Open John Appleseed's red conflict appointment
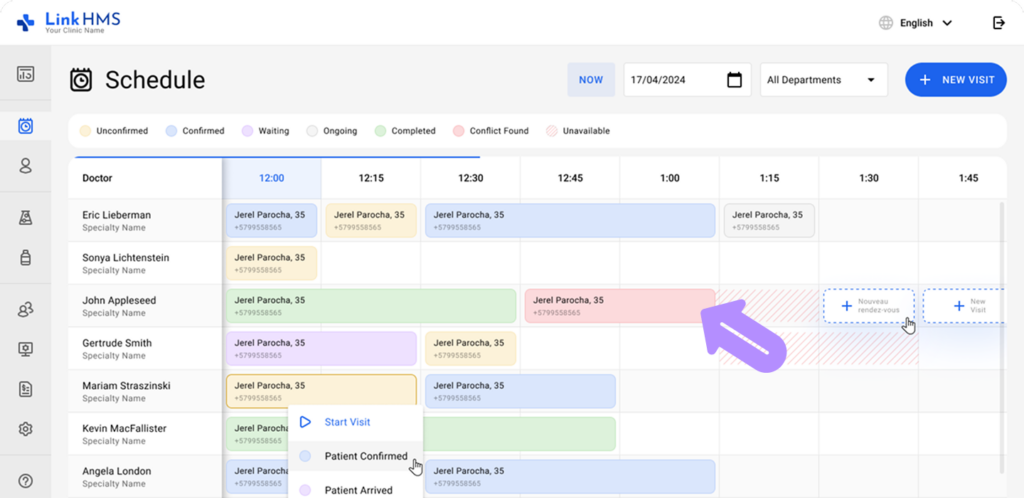 click(x=620, y=306)
